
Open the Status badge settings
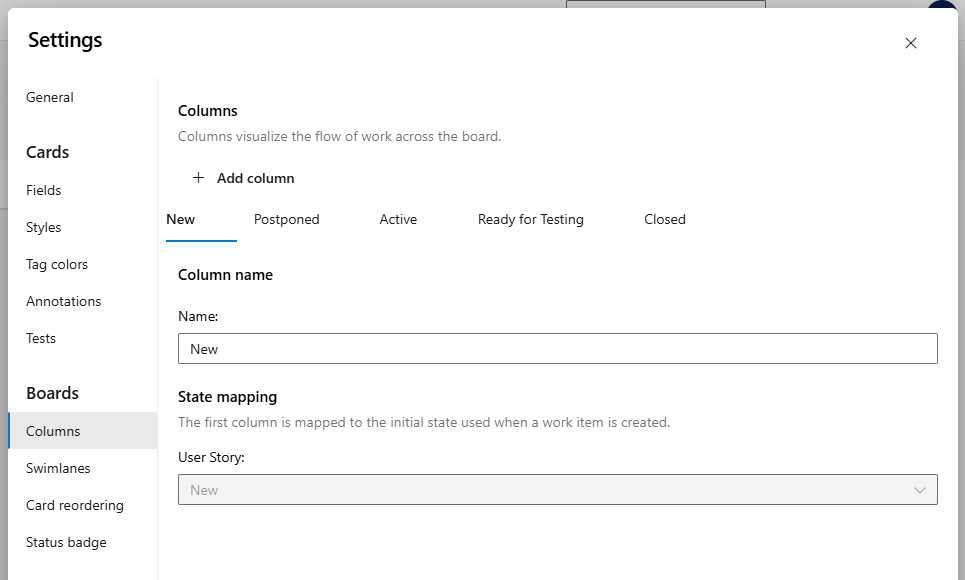(x=66, y=542)
